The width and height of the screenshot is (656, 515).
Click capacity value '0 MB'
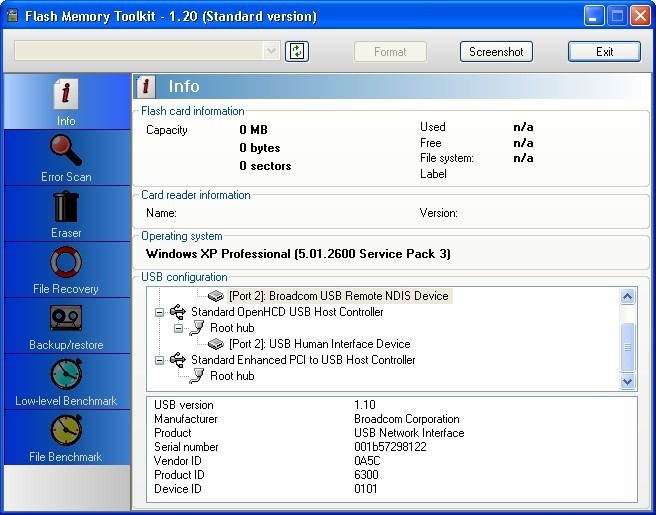pyautogui.click(x=254, y=130)
